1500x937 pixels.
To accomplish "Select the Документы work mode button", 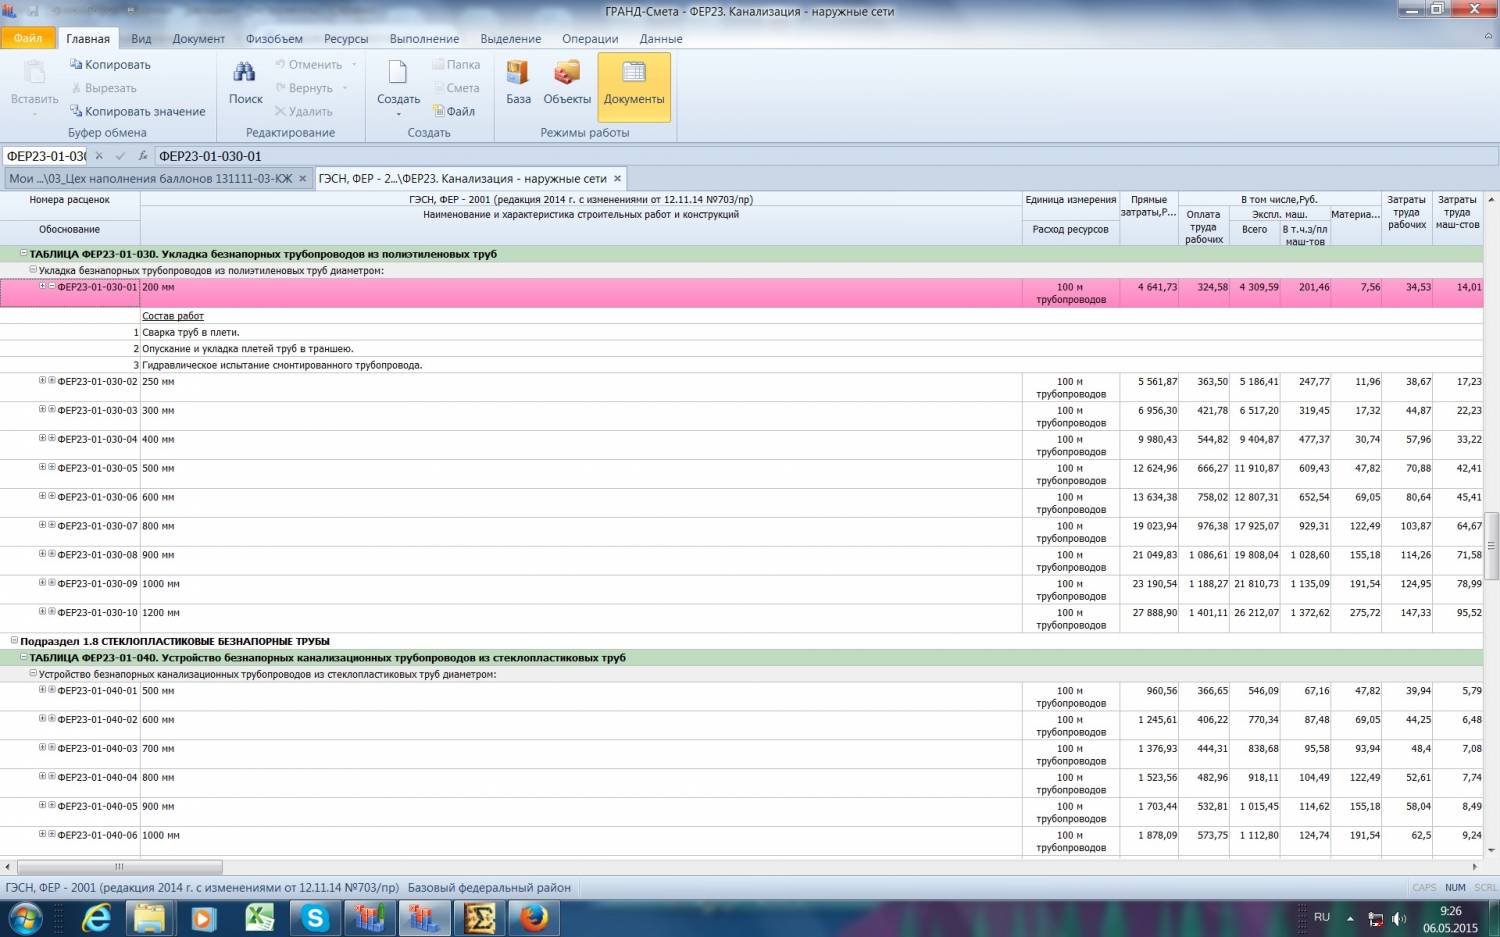I will point(634,84).
